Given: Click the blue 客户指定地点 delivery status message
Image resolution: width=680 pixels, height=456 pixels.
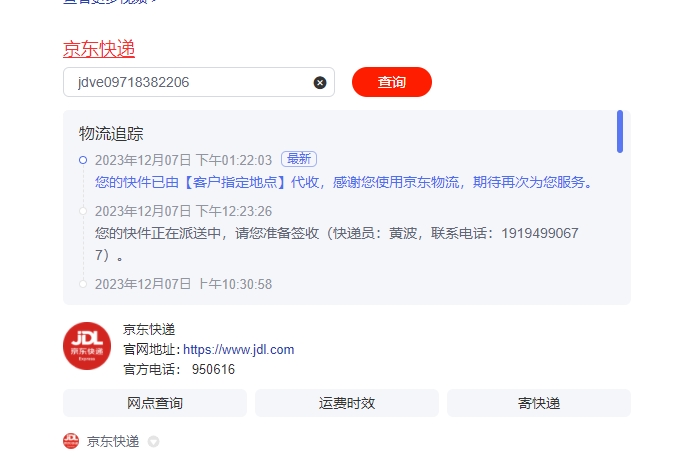Looking at the screenshot, I should (x=344, y=182).
